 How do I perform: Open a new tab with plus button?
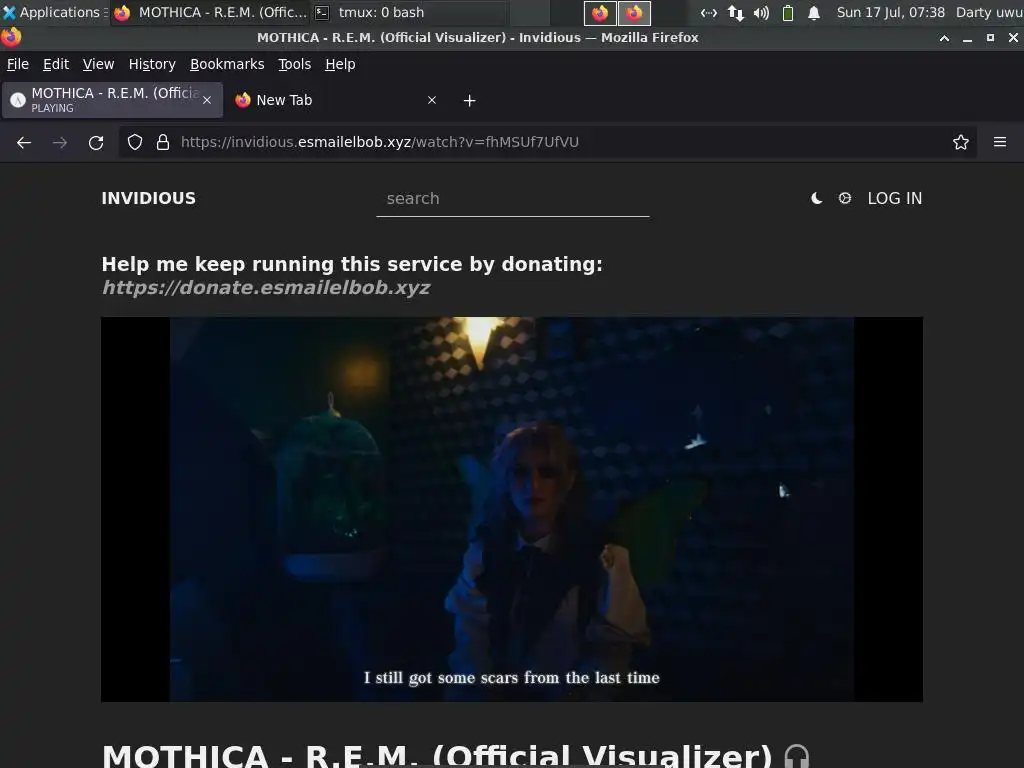click(470, 101)
